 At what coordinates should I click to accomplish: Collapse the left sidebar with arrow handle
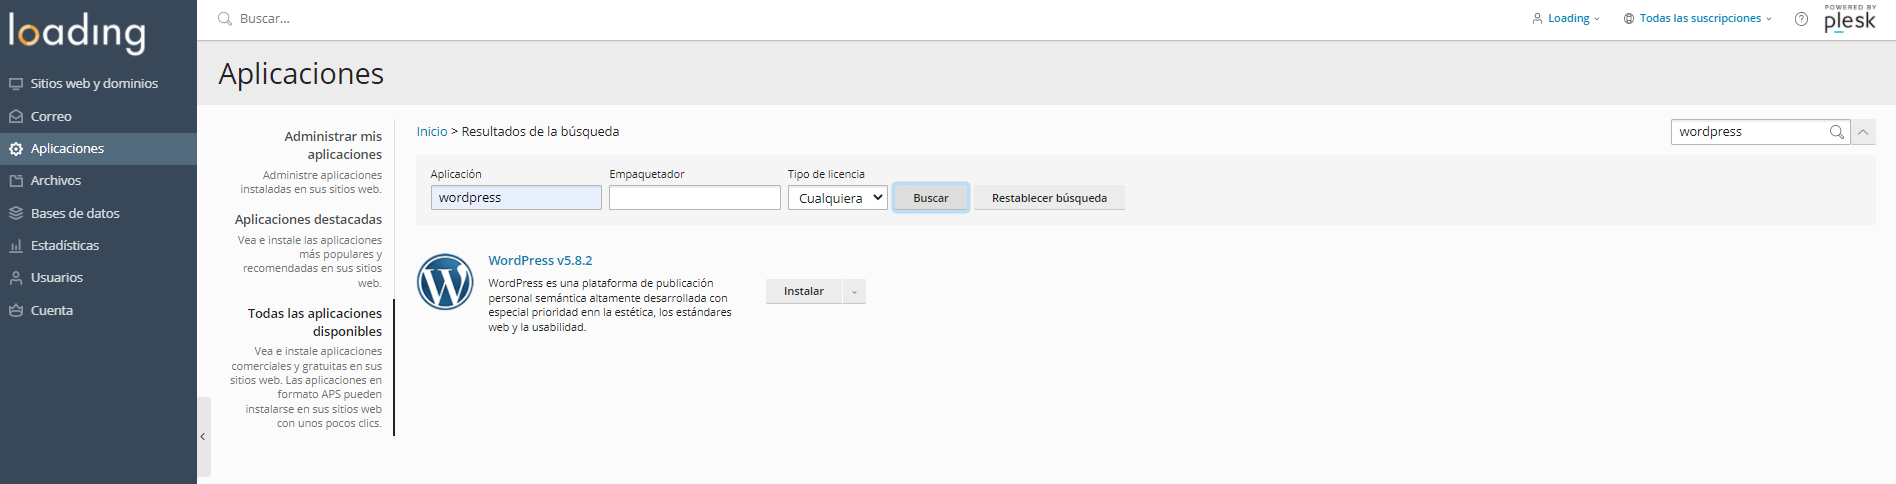[203, 436]
